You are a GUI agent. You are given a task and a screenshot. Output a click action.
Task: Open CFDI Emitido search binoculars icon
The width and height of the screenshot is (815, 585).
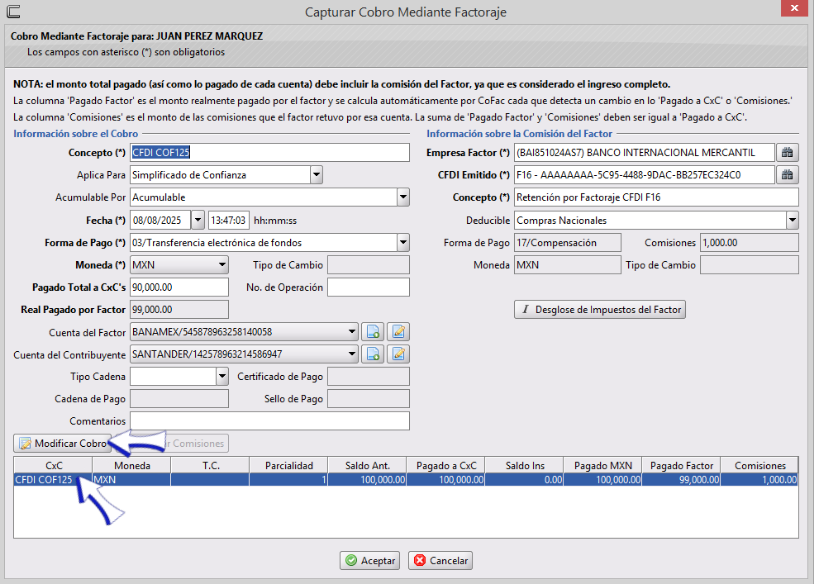pyautogui.click(x=787, y=175)
